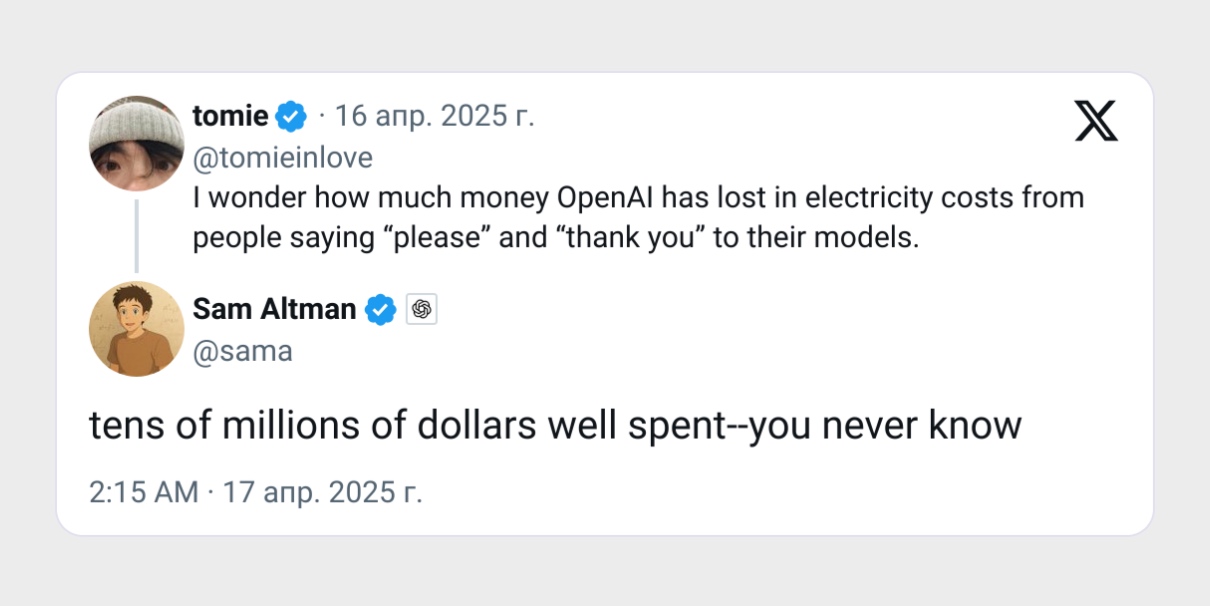Click the blue verified badge next to tomie
The image size is (1210, 606).
290,115
